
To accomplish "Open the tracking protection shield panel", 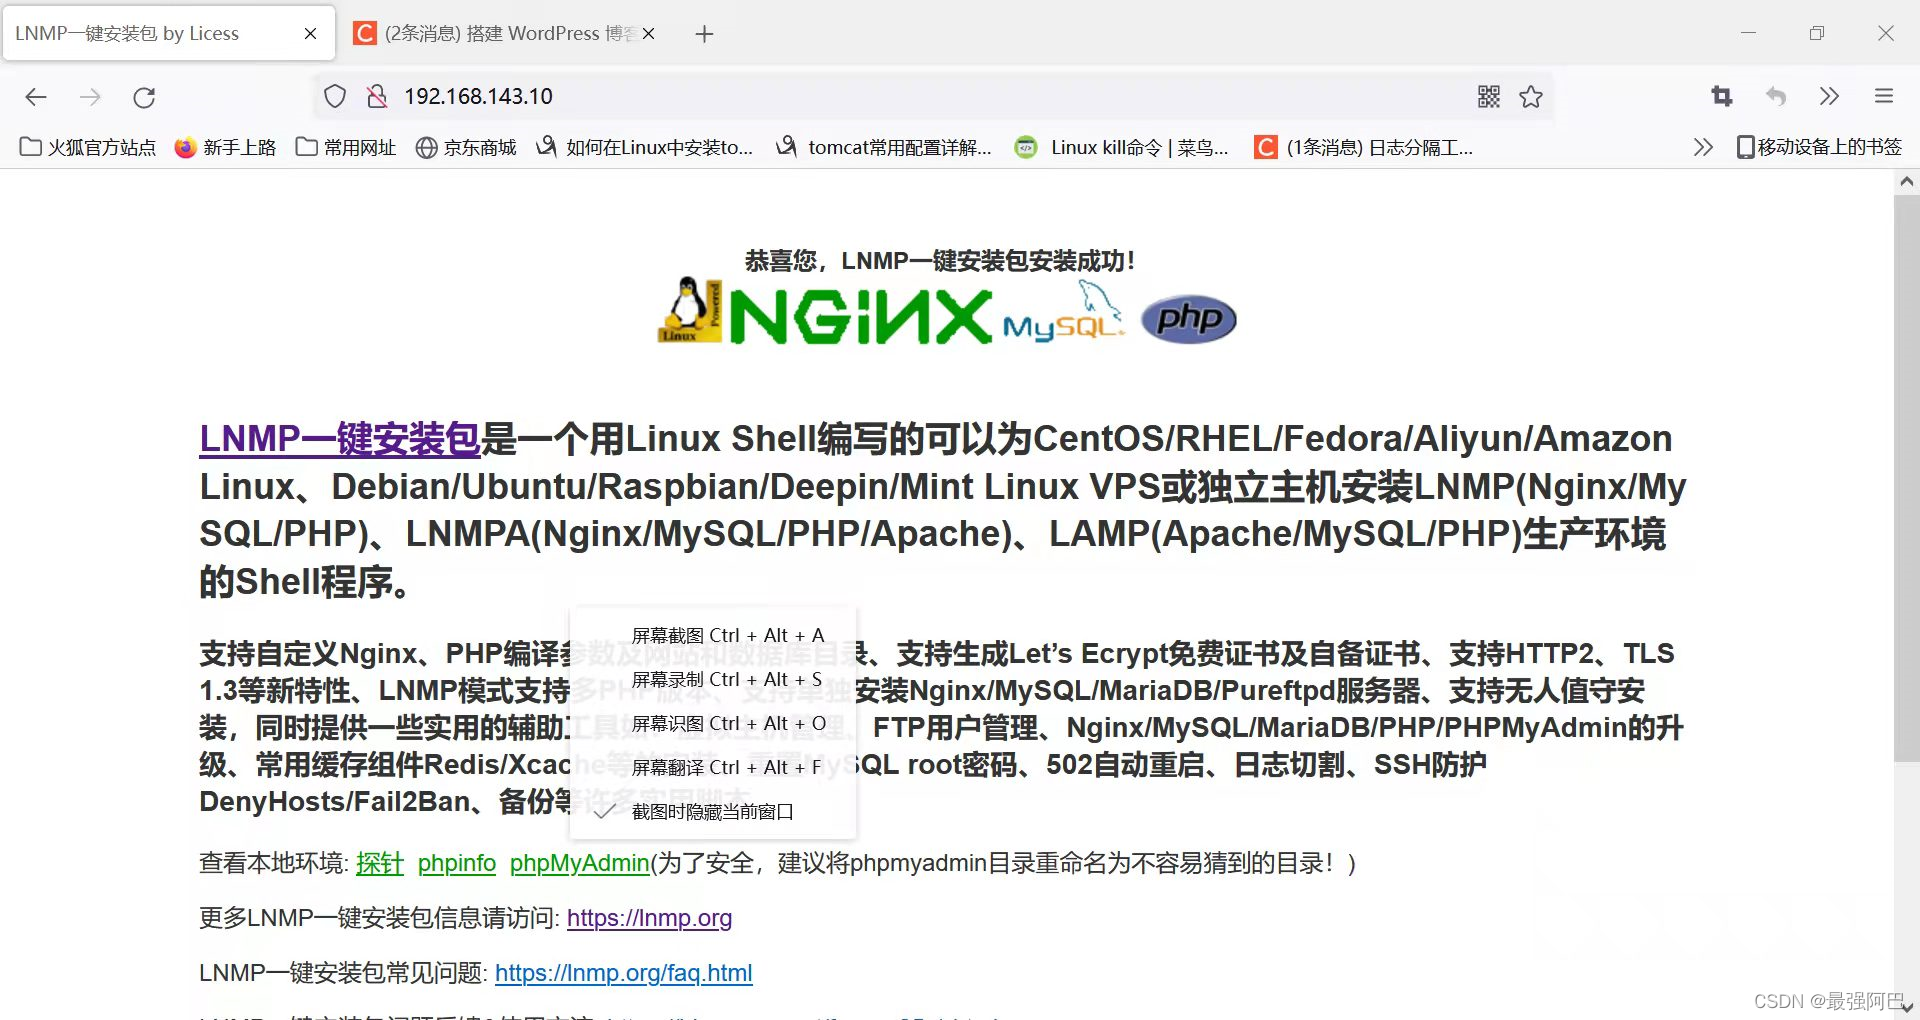I will 334,96.
